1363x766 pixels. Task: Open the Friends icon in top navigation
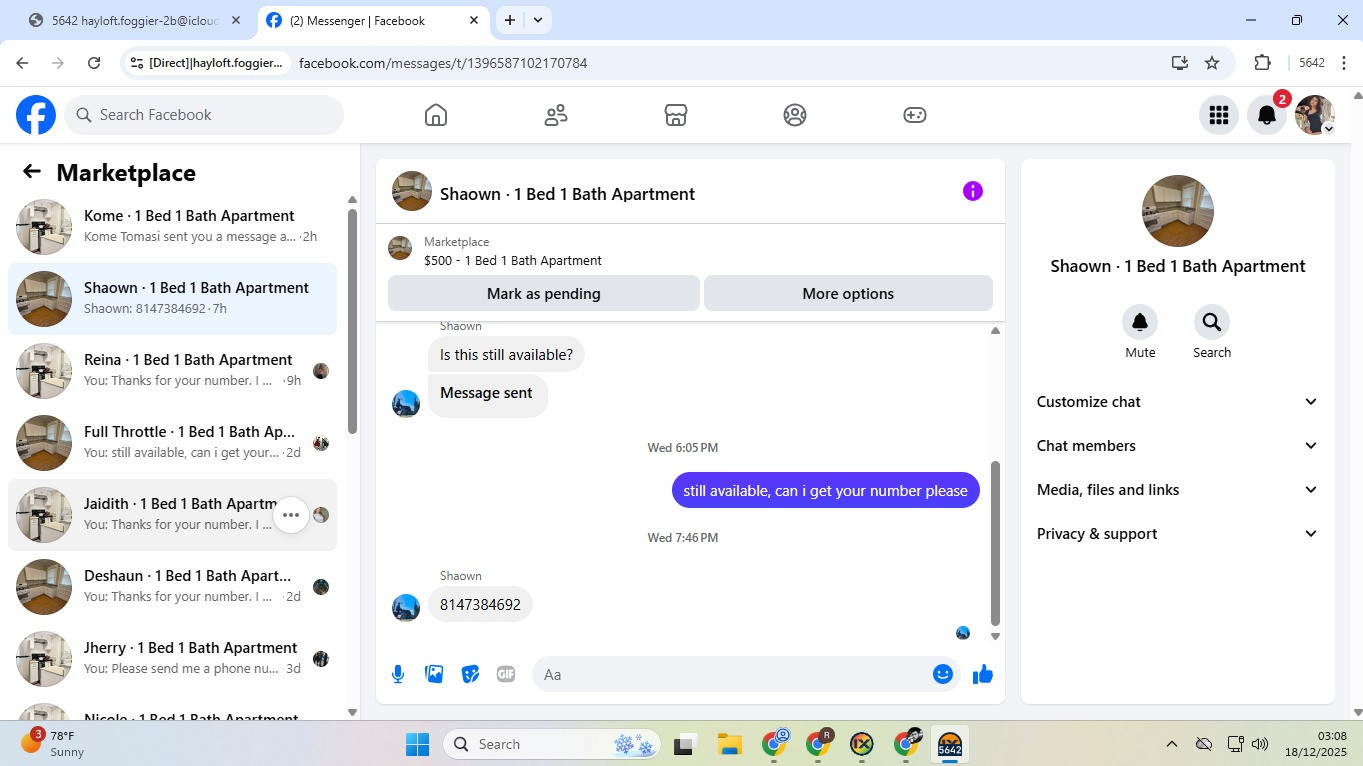tap(556, 115)
